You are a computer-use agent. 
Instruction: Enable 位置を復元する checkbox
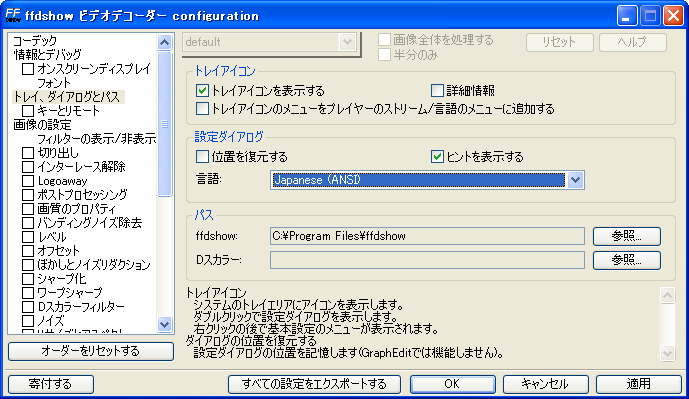click(202, 156)
